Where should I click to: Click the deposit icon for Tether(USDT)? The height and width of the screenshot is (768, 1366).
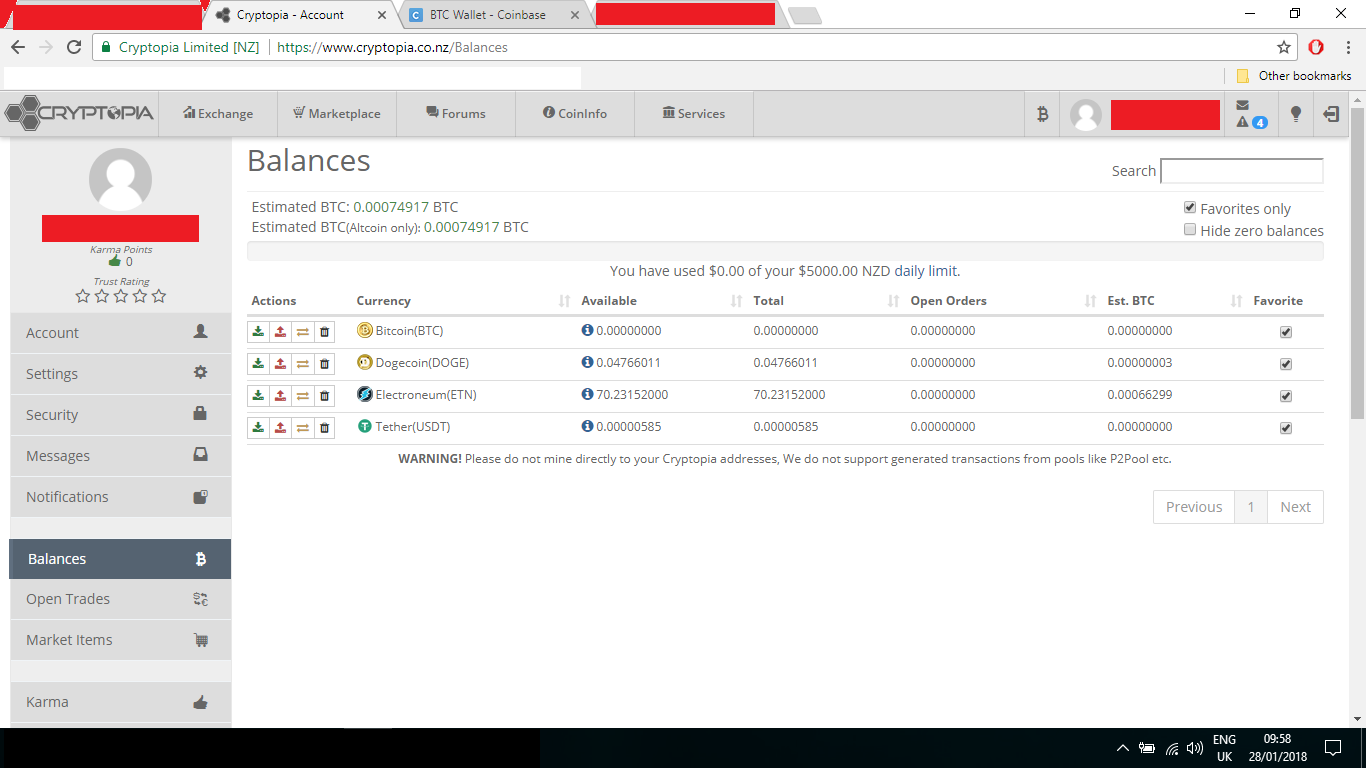(x=258, y=427)
